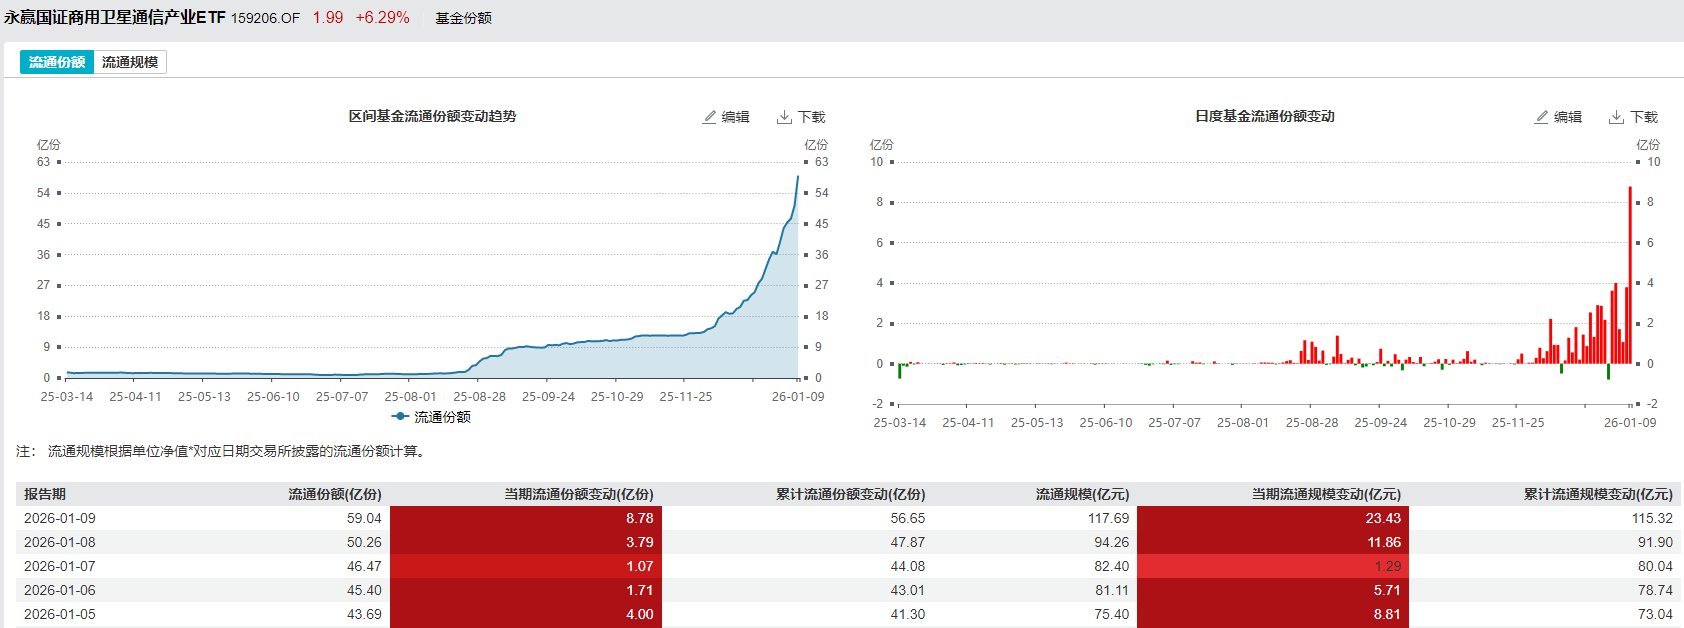Viewport: 1684px width, 628px height.
Task: Click the light red 1.29 cell
Action: pyautogui.click(x=1273, y=566)
